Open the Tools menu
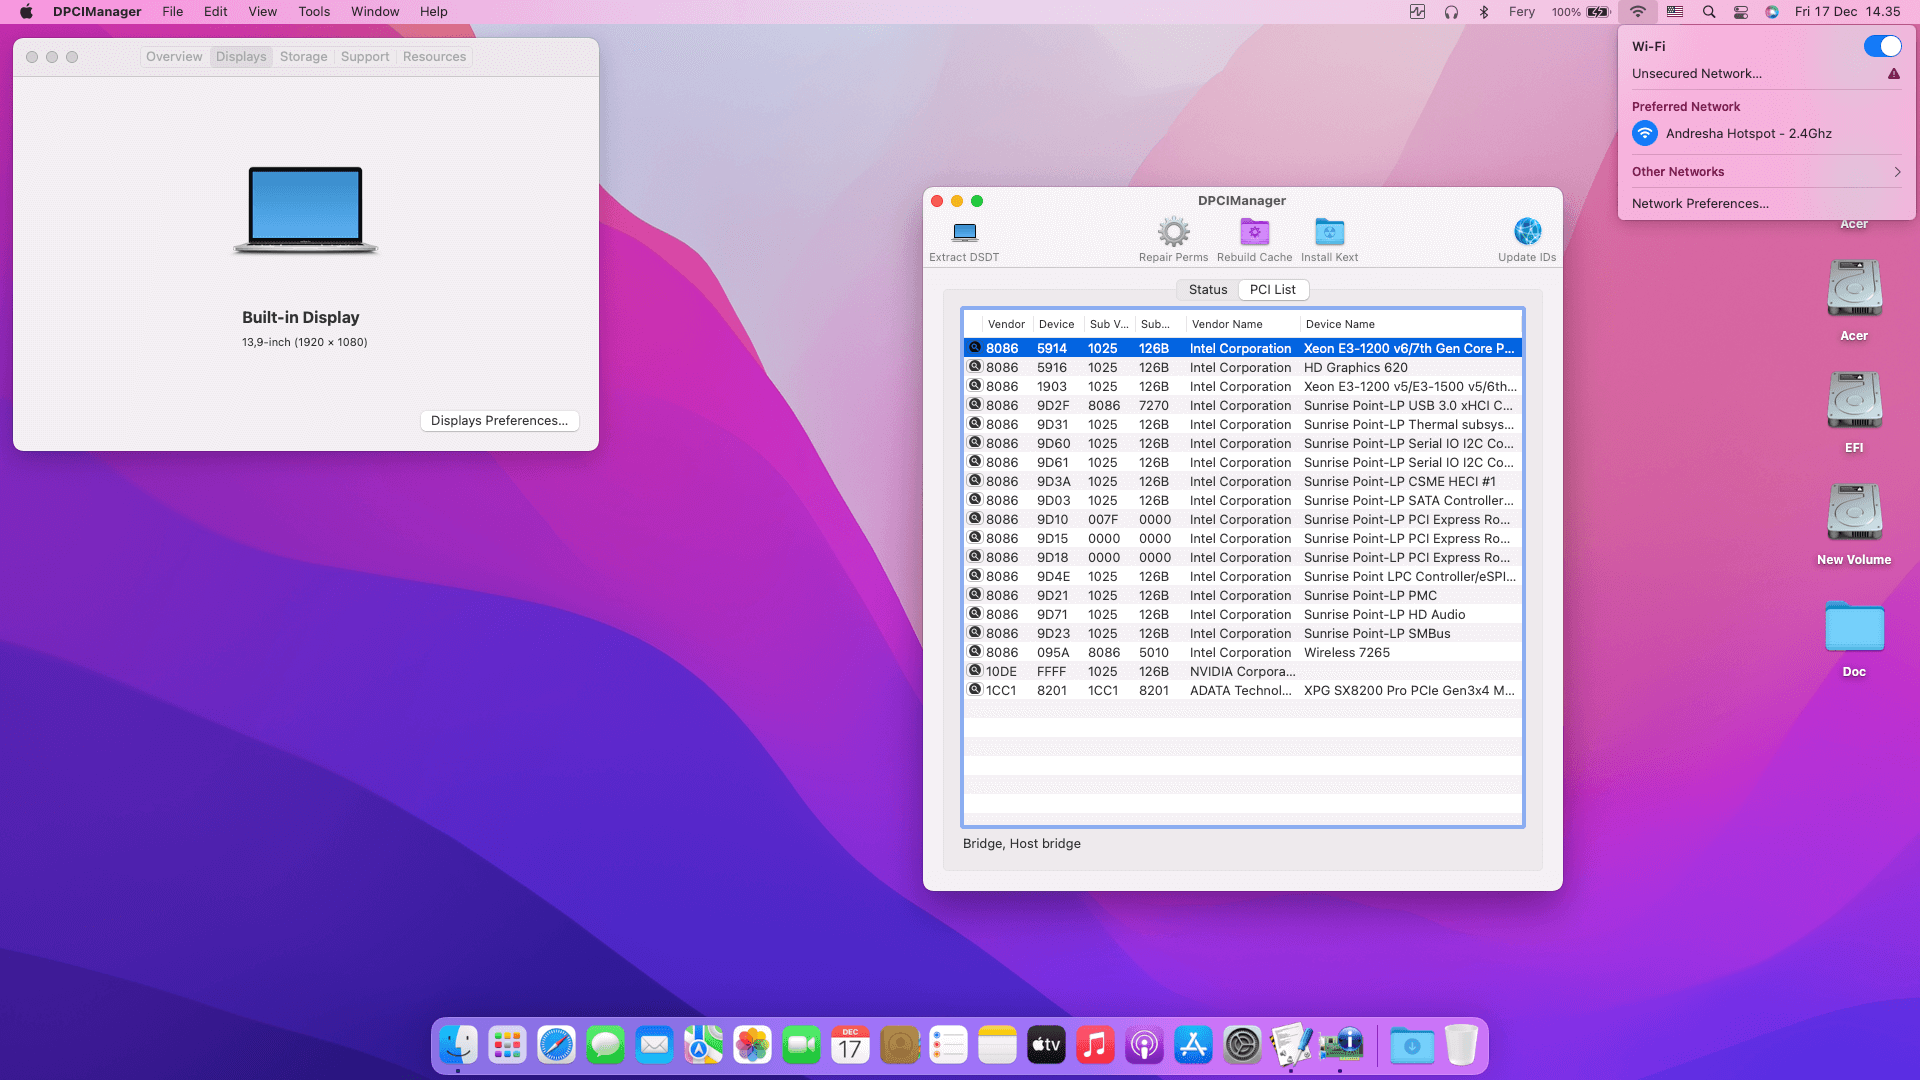The width and height of the screenshot is (1920, 1080). pyautogui.click(x=314, y=12)
